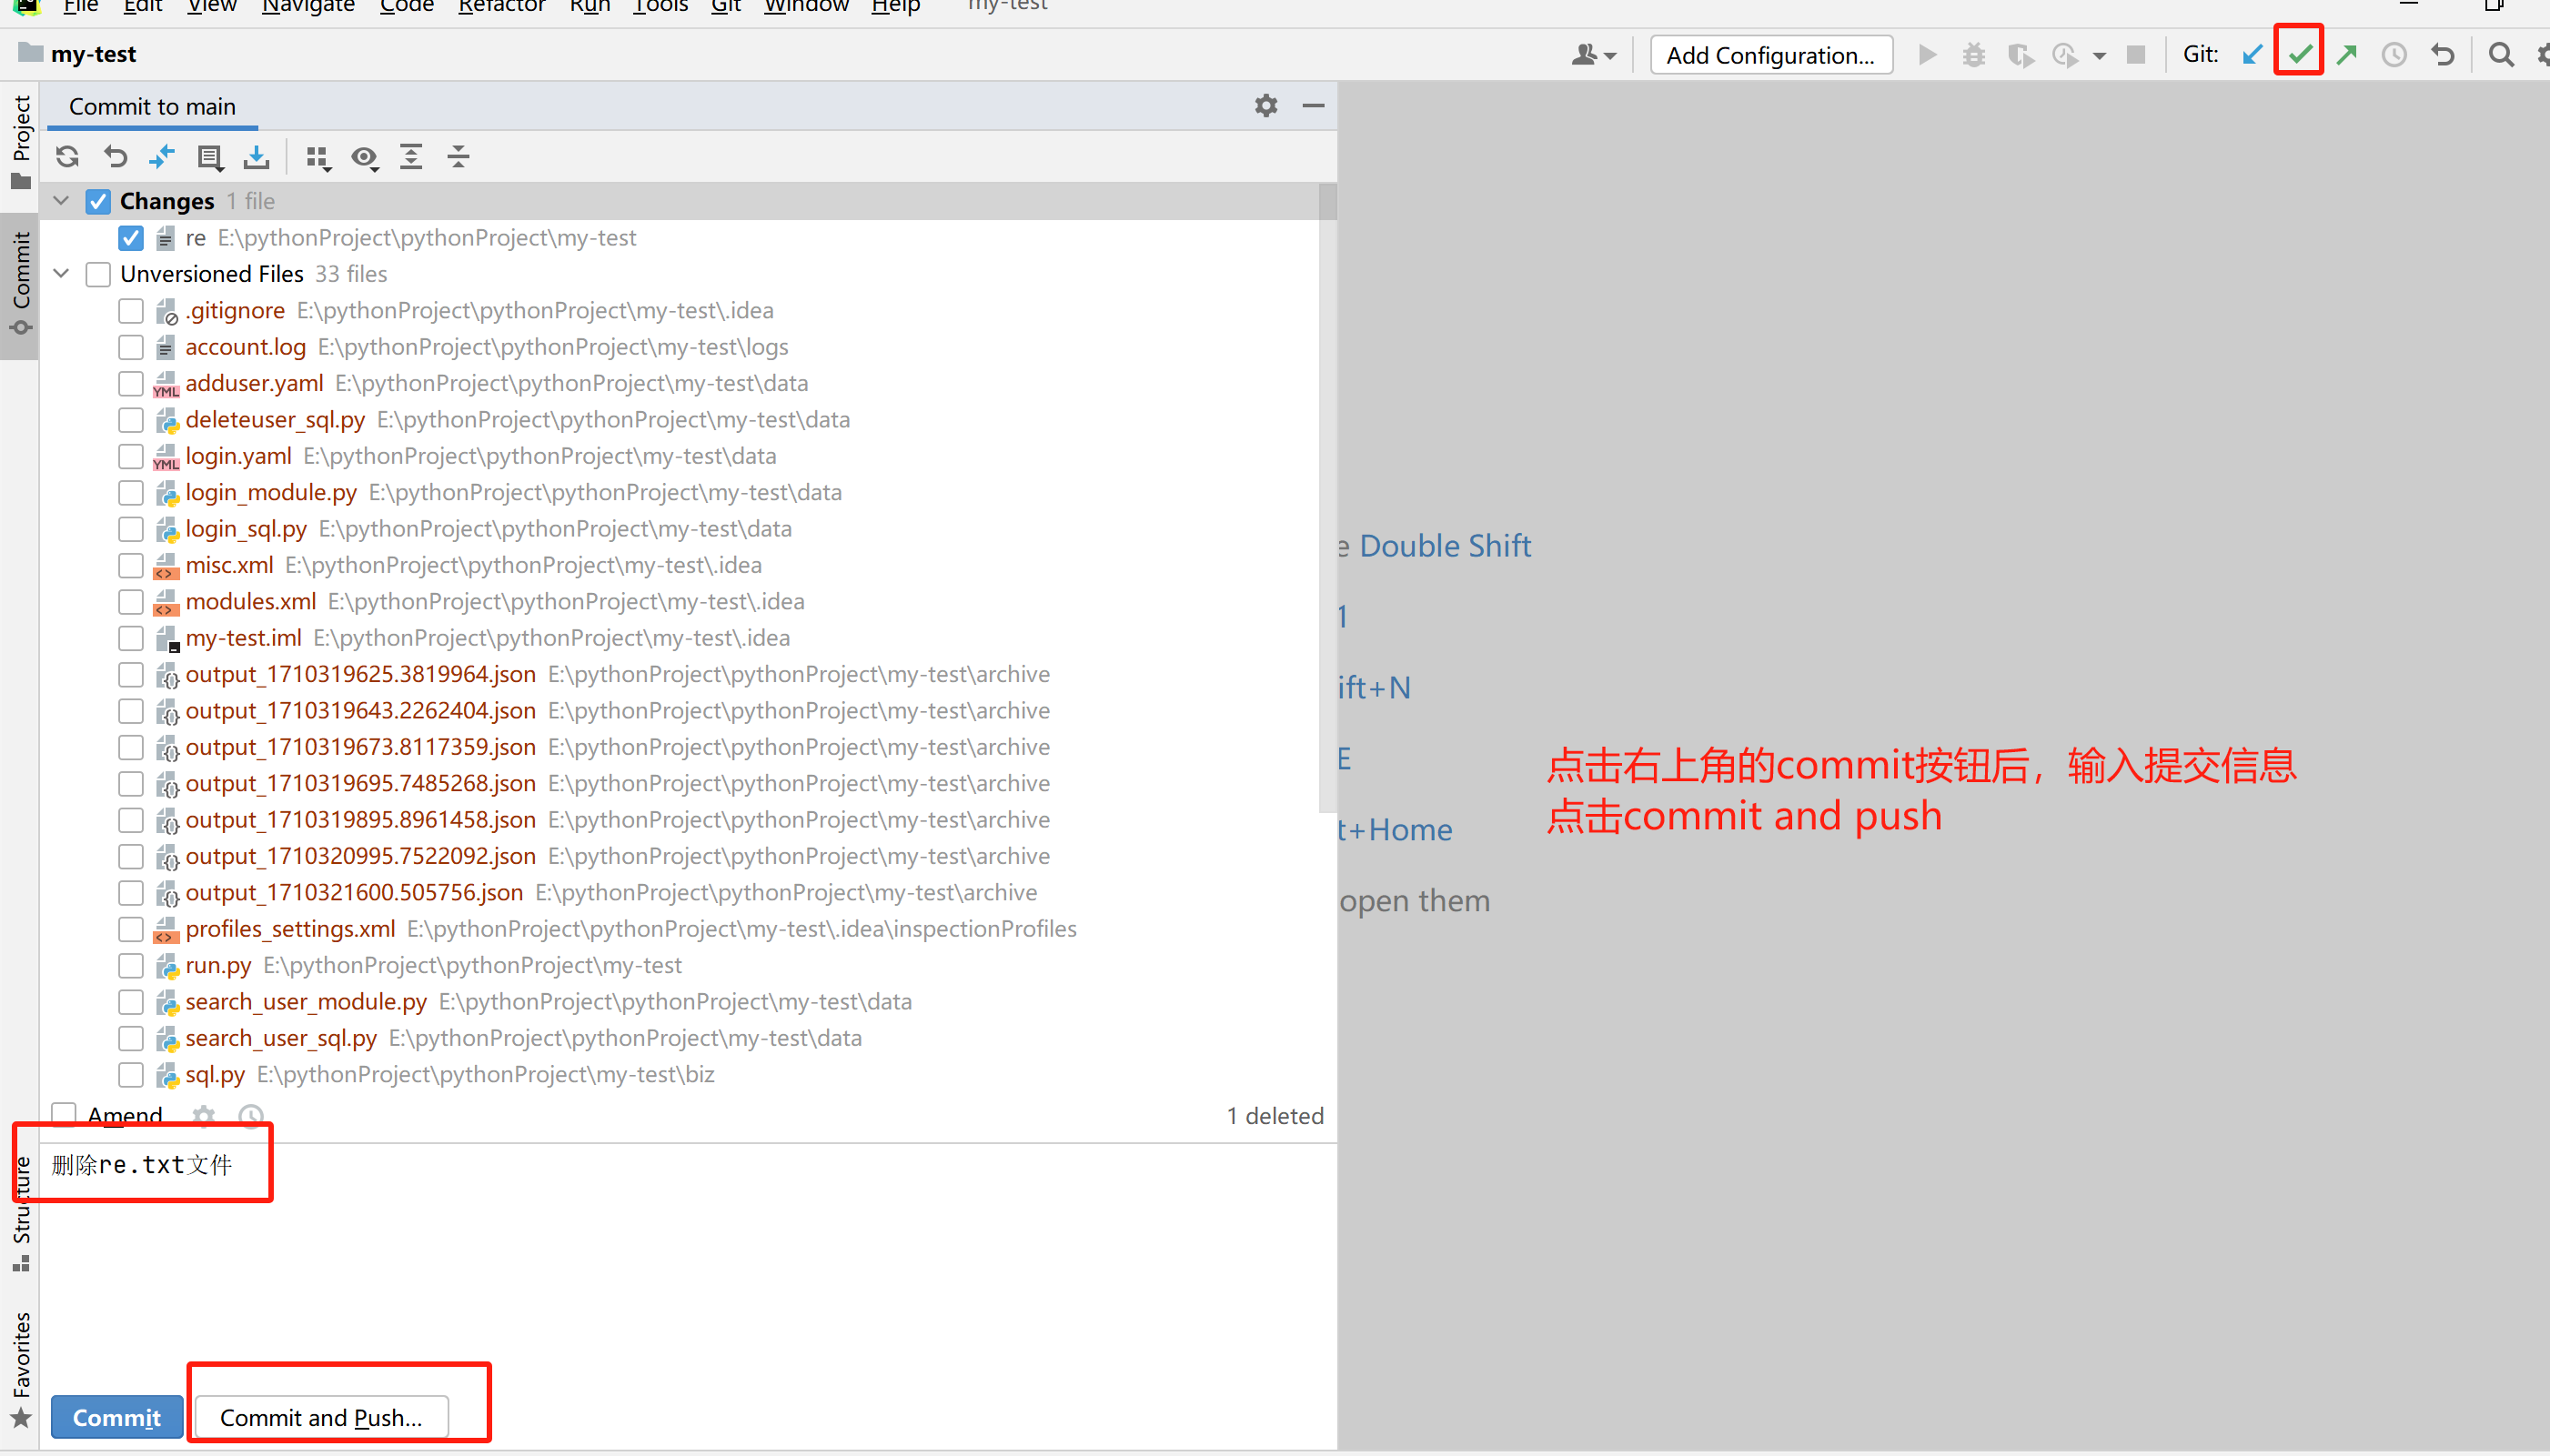Click the Expand All icon
The height and width of the screenshot is (1456, 2550).
click(x=411, y=157)
